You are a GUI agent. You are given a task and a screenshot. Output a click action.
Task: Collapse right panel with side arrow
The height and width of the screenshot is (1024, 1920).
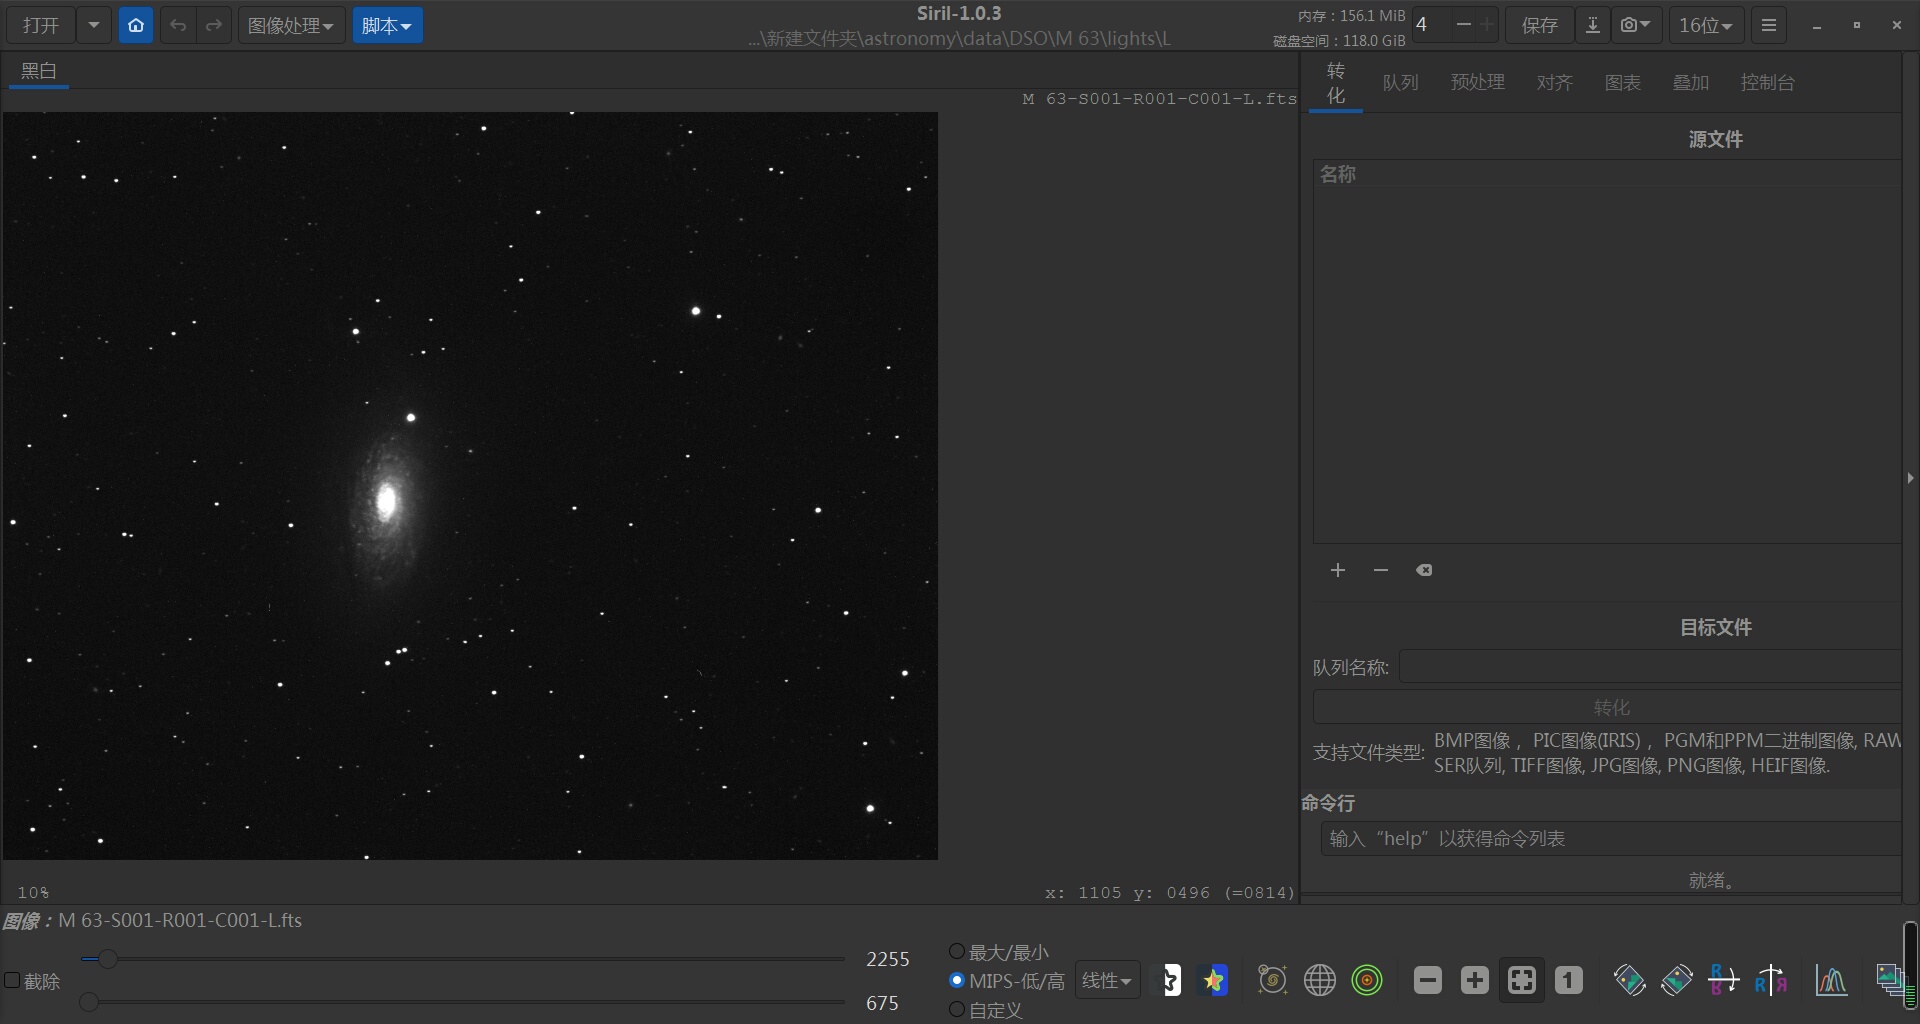[x=1910, y=478]
